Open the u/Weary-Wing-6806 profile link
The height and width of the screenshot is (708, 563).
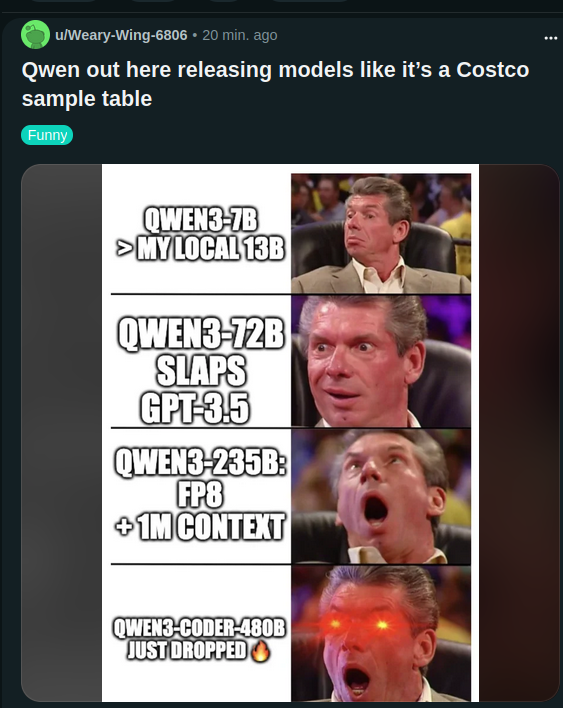(121, 35)
